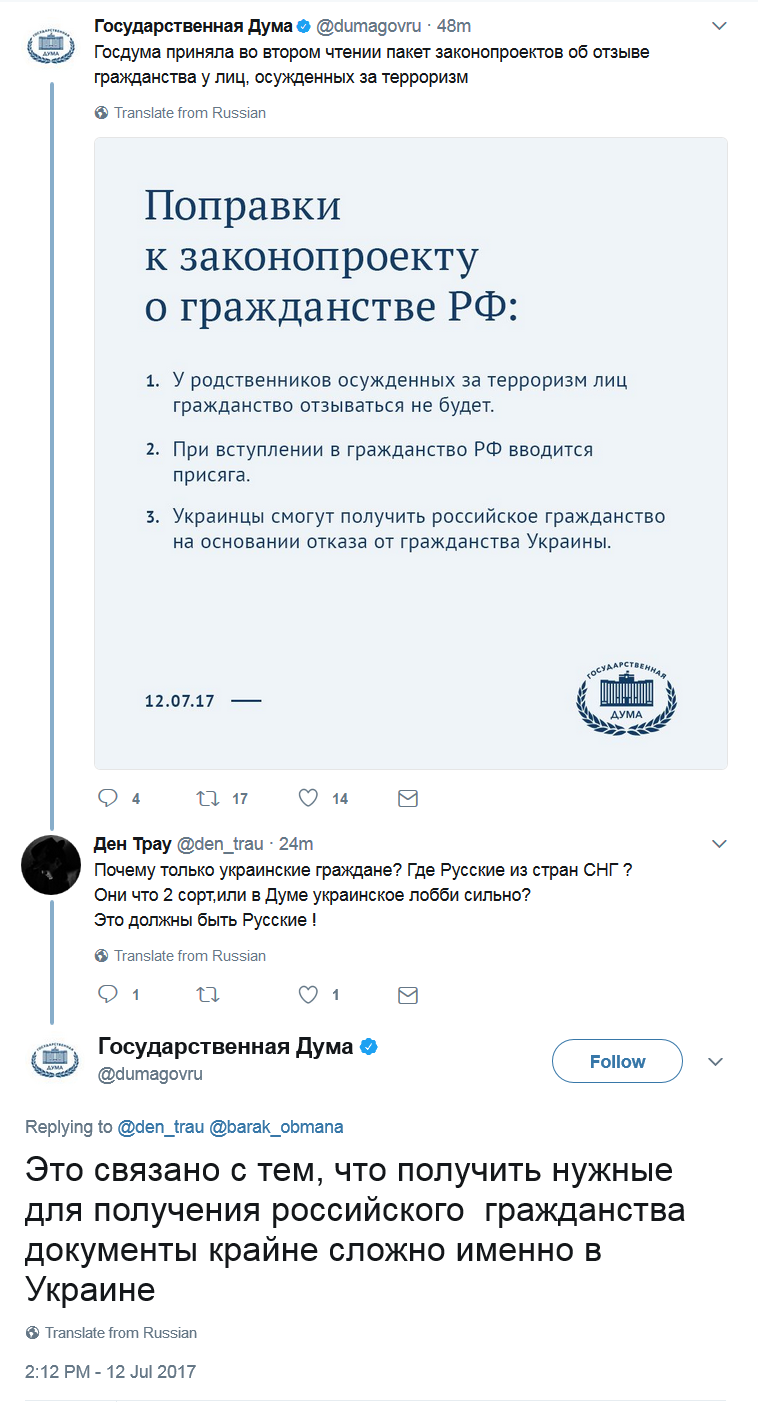
Task: Like Ден Трау's reply tweet
Action: click(309, 995)
